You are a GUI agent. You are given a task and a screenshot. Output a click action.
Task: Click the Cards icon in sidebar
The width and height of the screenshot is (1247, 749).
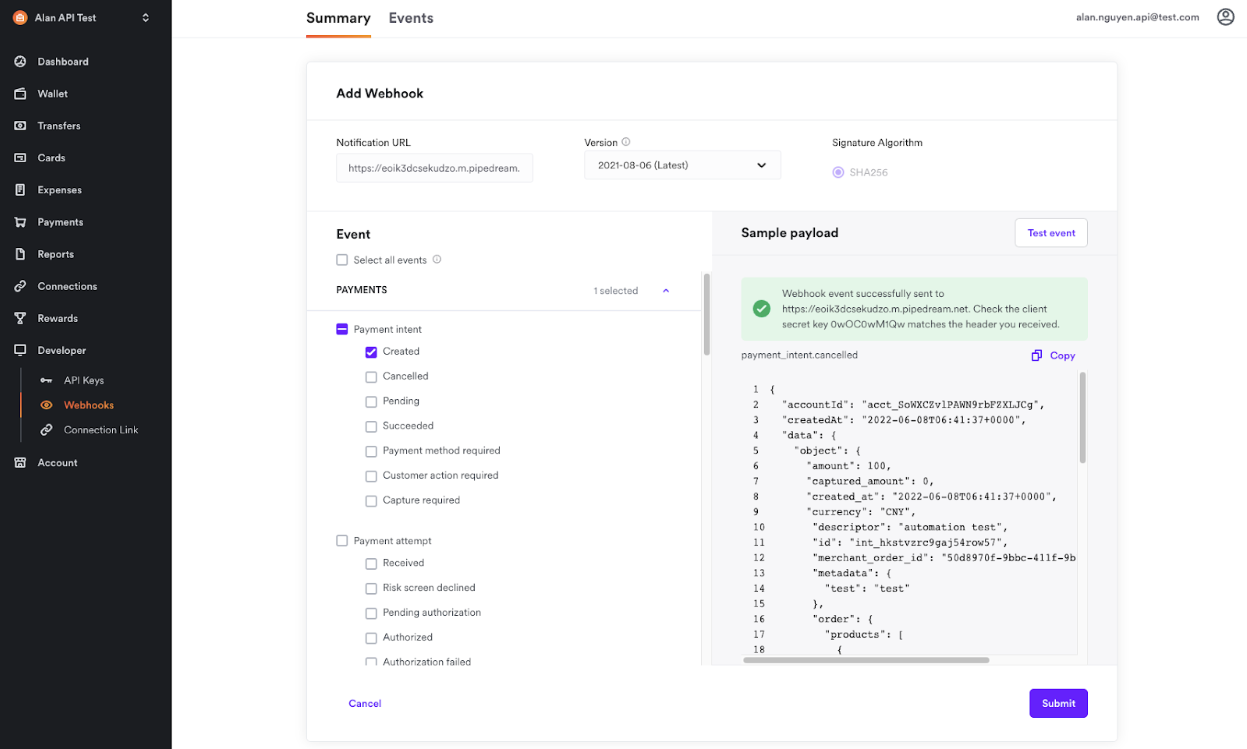20,158
